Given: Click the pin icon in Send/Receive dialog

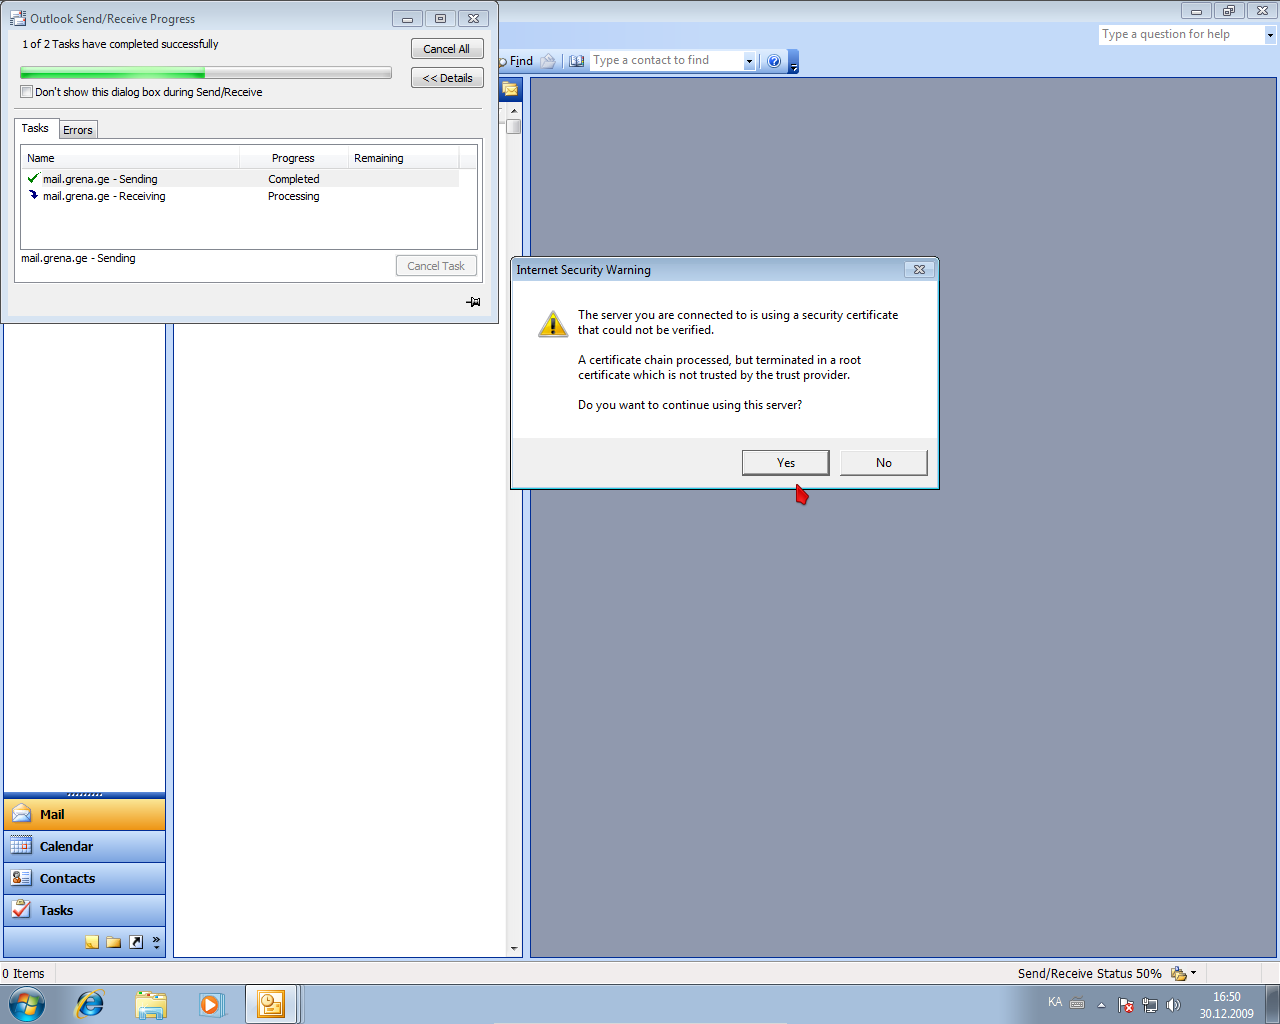Looking at the screenshot, I should (x=473, y=302).
